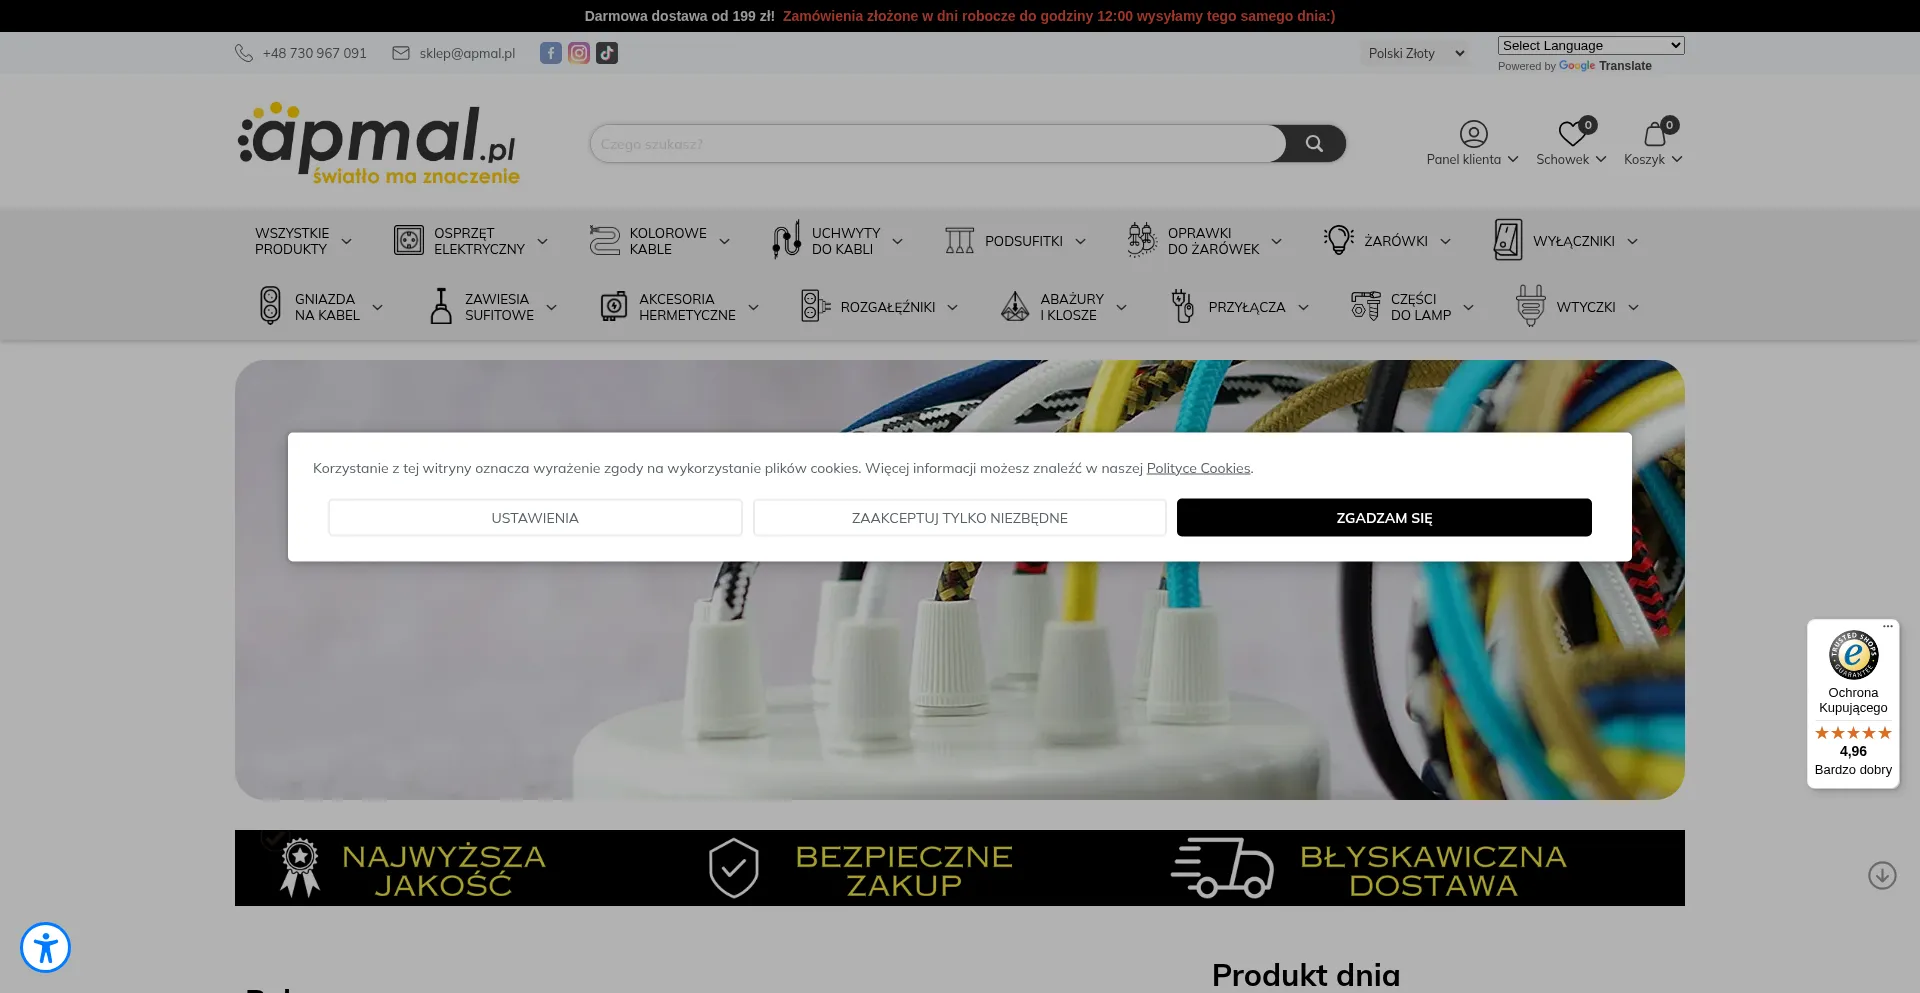
Task: Open the shopping bag cart icon
Action: [x=1655, y=133]
